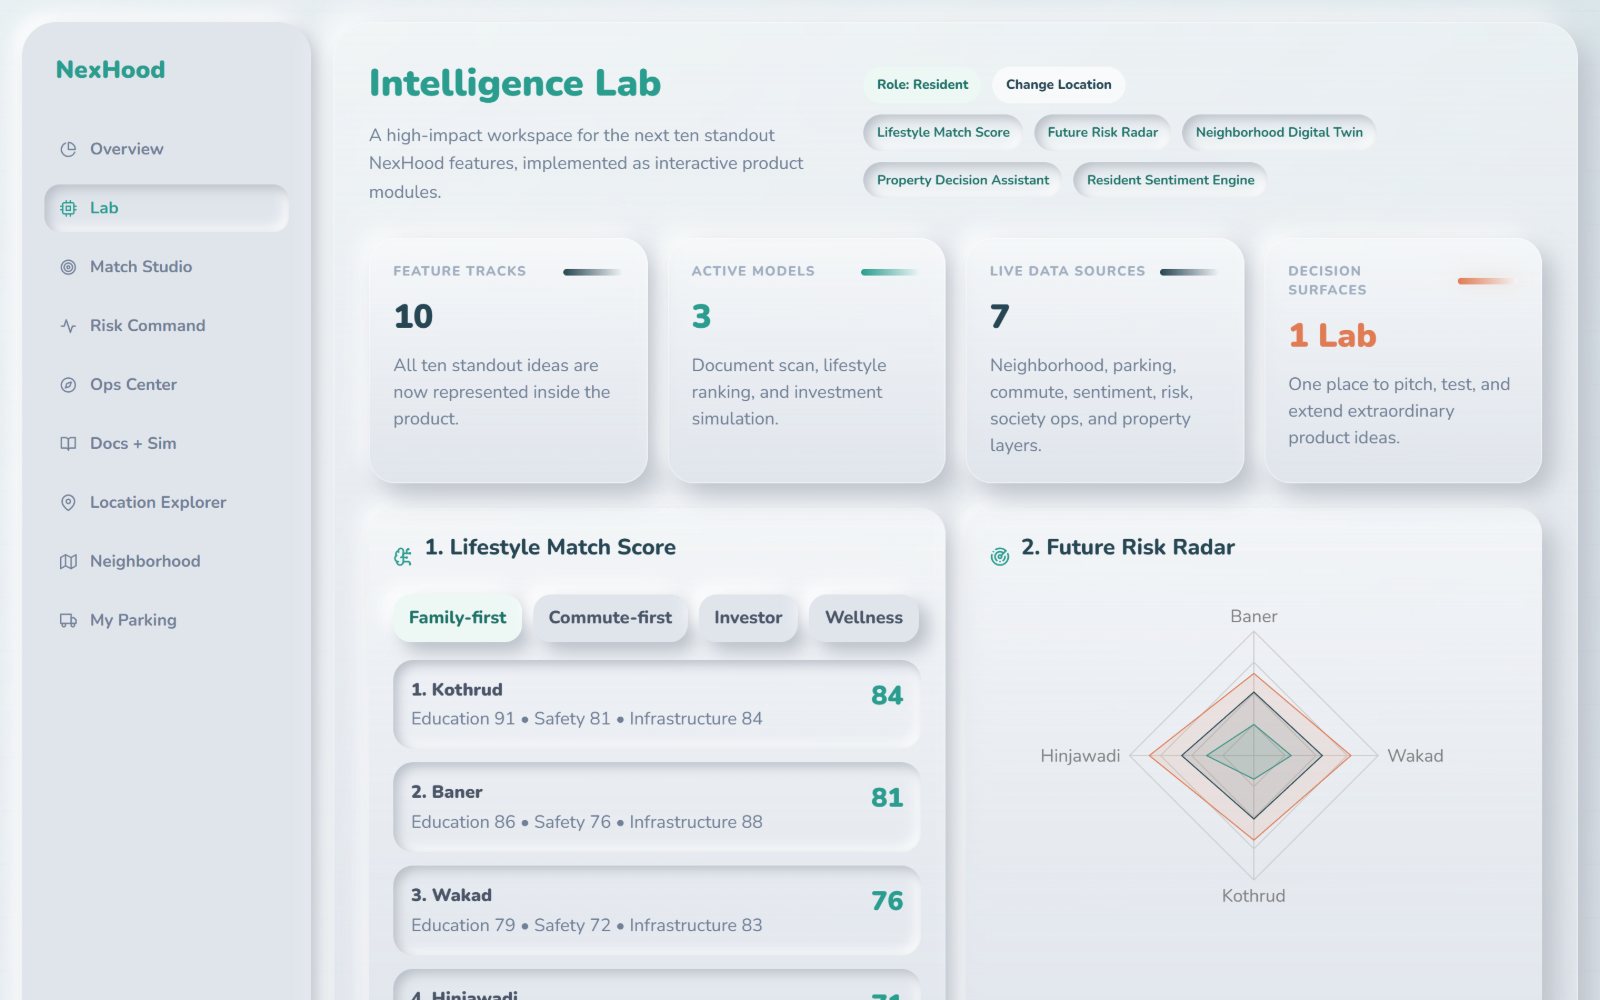Click the Ops Center compass icon
Screen dimensions: 1600x1000
68,385
